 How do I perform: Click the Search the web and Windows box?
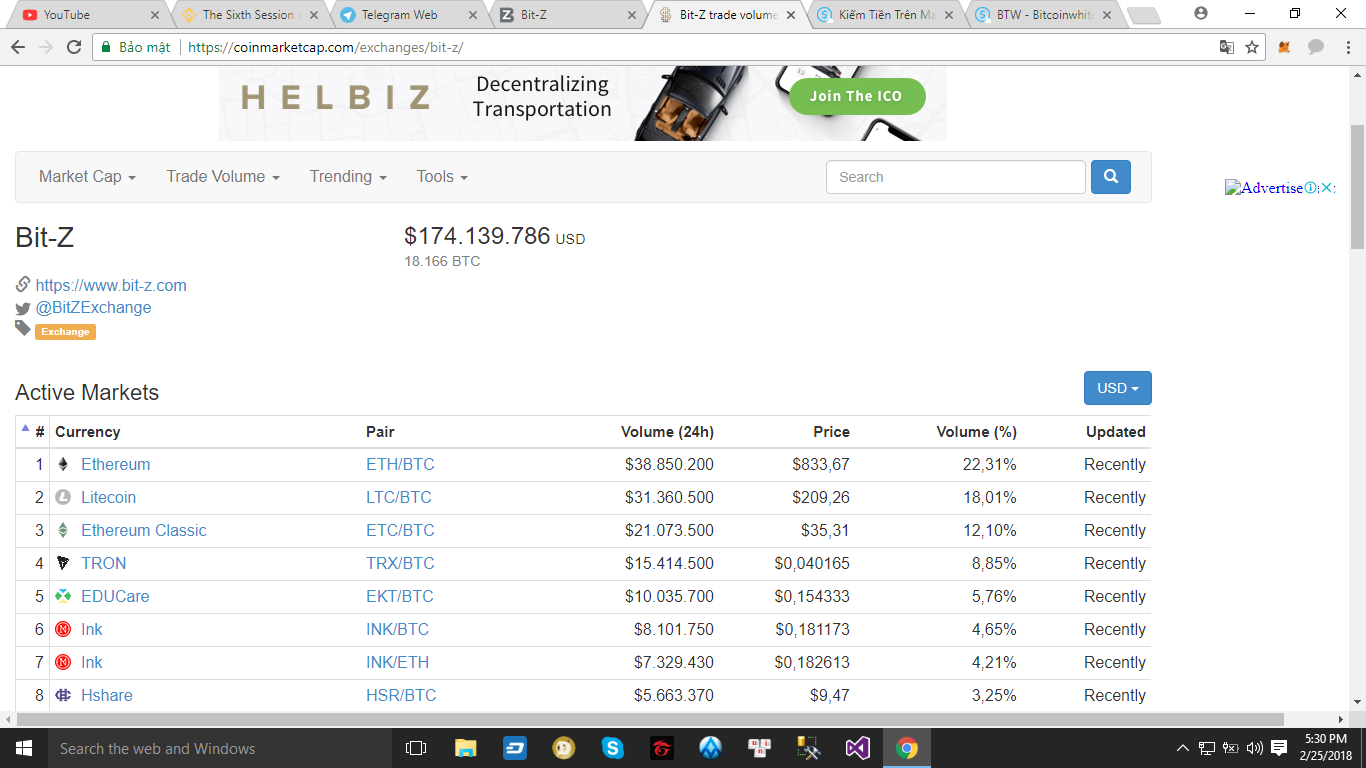pos(220,748)
